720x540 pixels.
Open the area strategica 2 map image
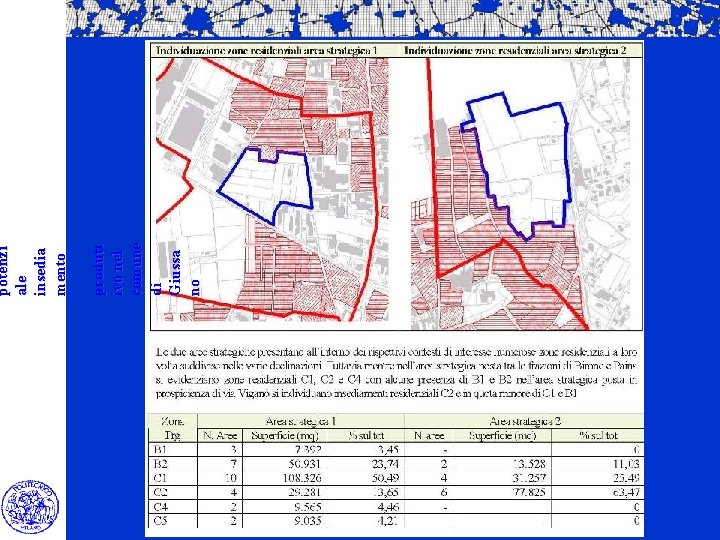coord(520,193)
